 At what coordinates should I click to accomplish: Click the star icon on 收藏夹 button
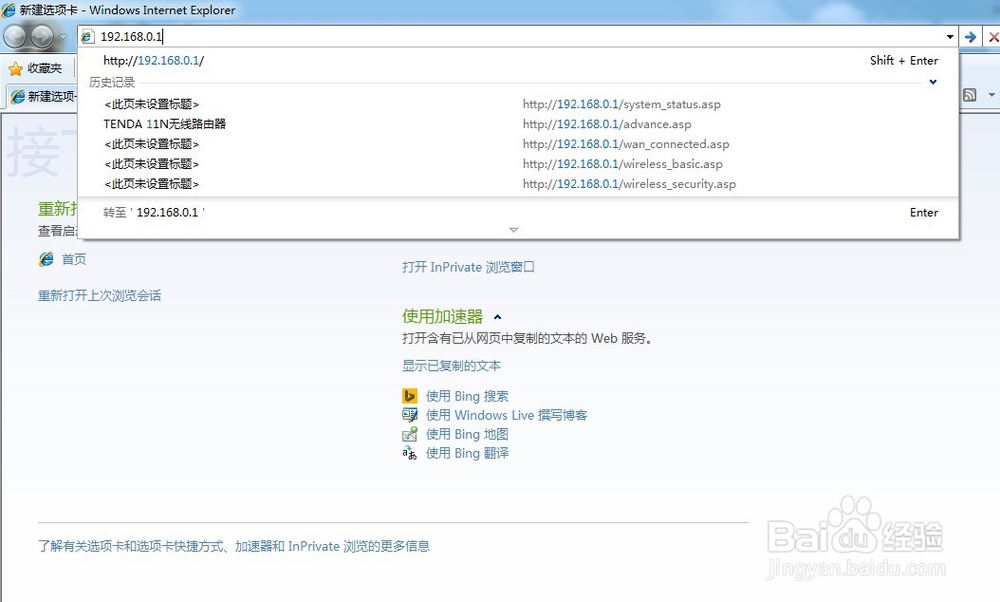coord(18,69)
